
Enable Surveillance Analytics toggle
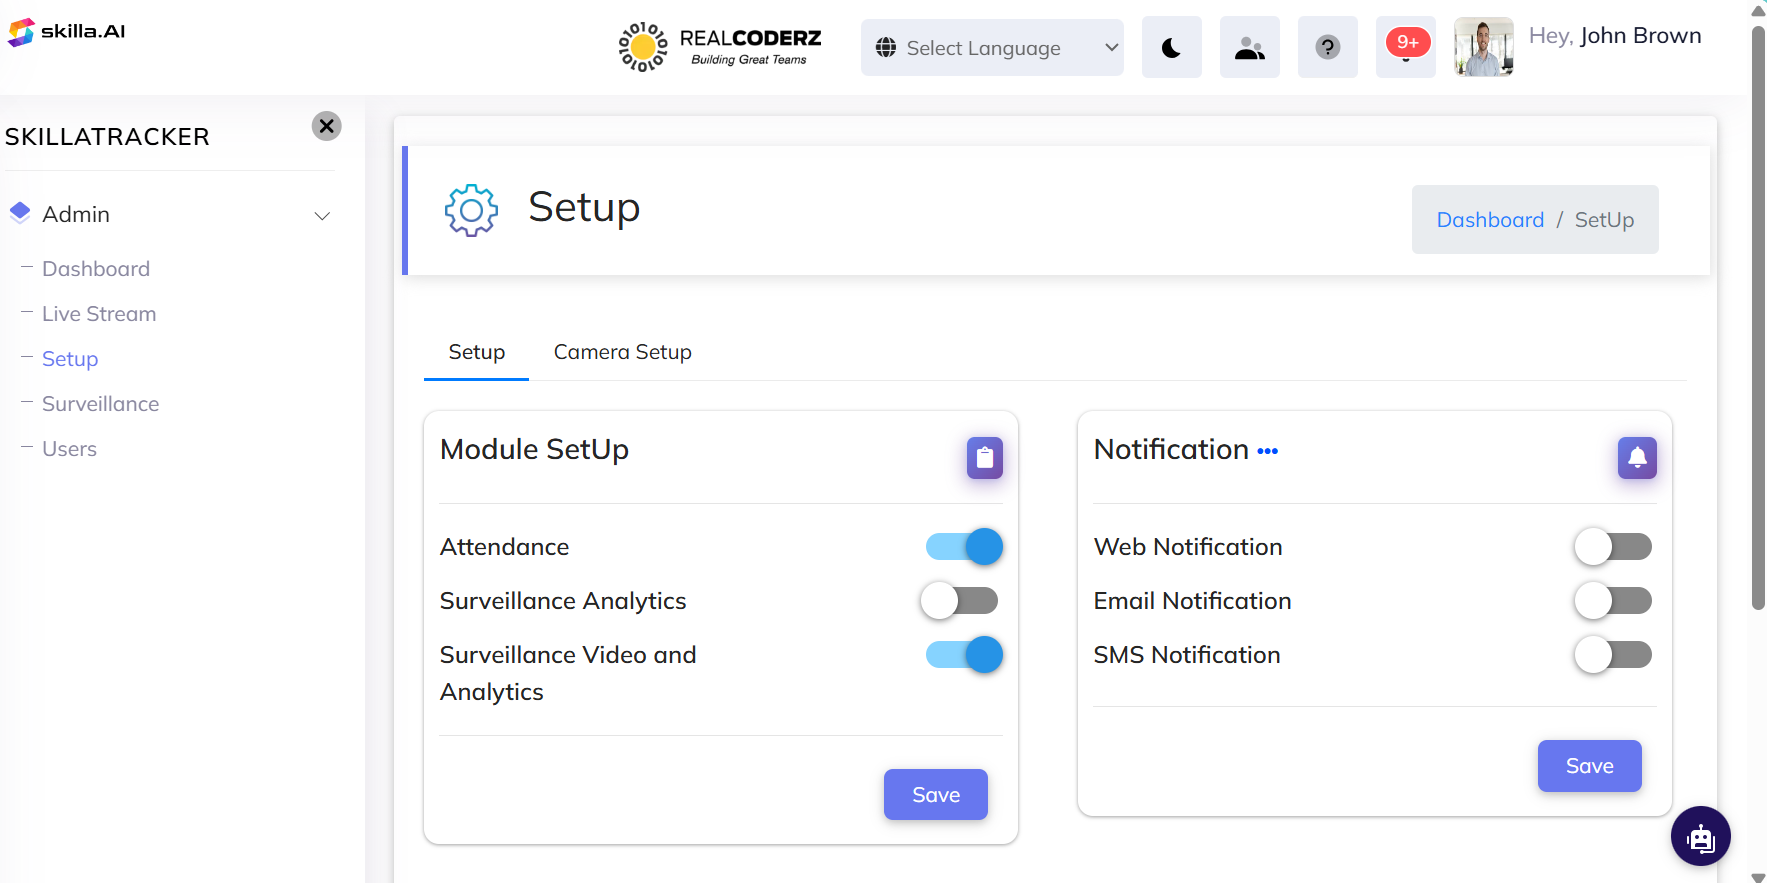[959, 601]
